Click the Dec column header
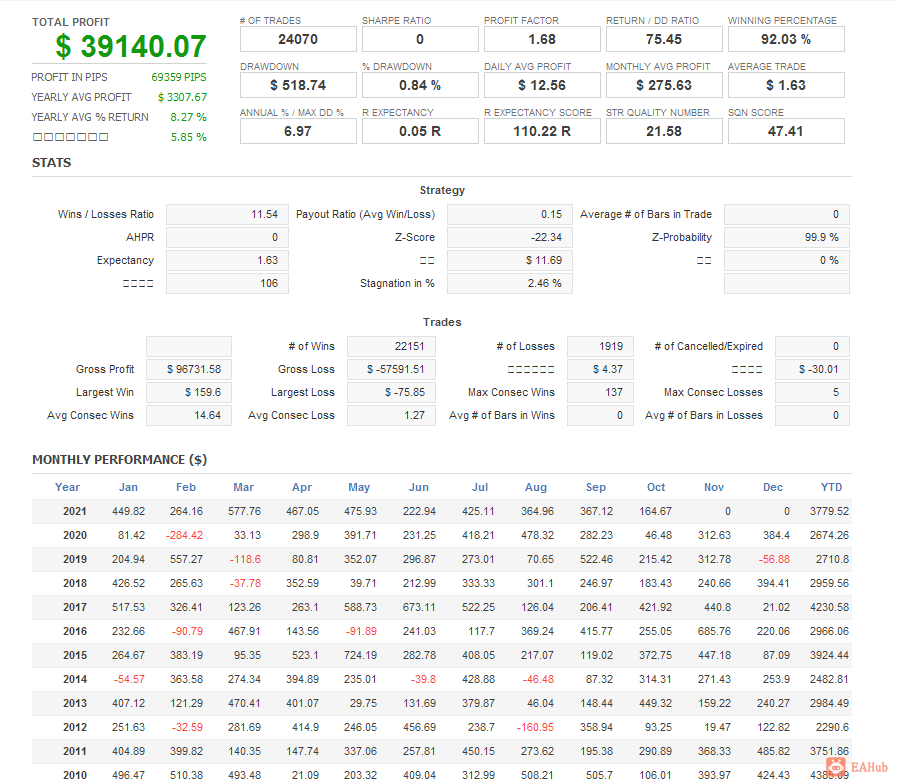Screen dimensions: 897x782 pos(773,487)
